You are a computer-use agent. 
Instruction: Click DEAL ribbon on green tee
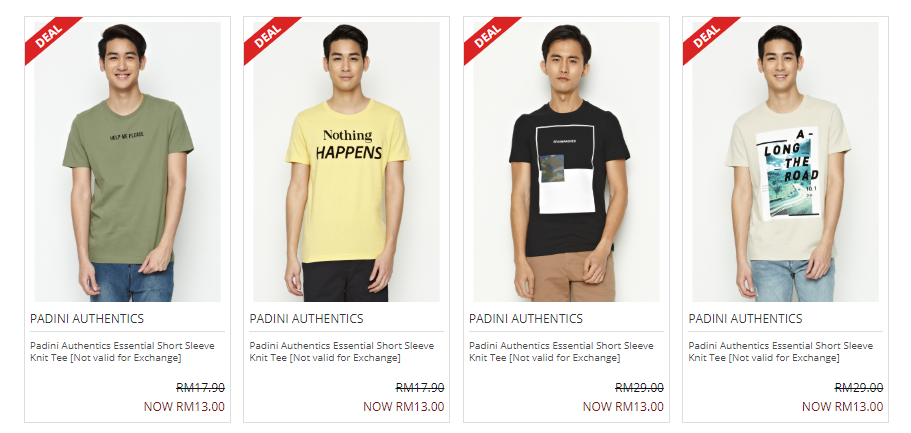pyautogui.click(x=49, y=36)
